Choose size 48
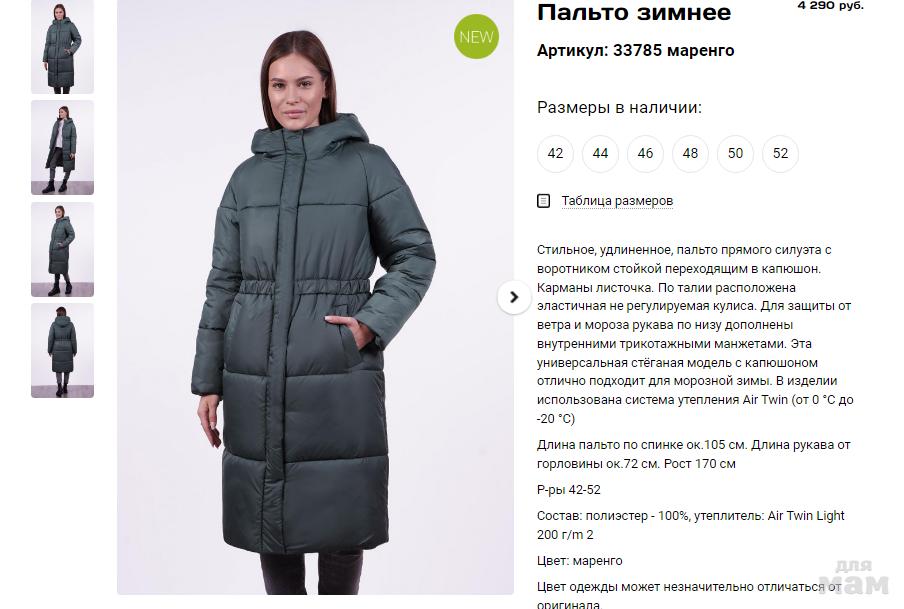The width and height of the screenshot is (904, 609). [690, 153]
